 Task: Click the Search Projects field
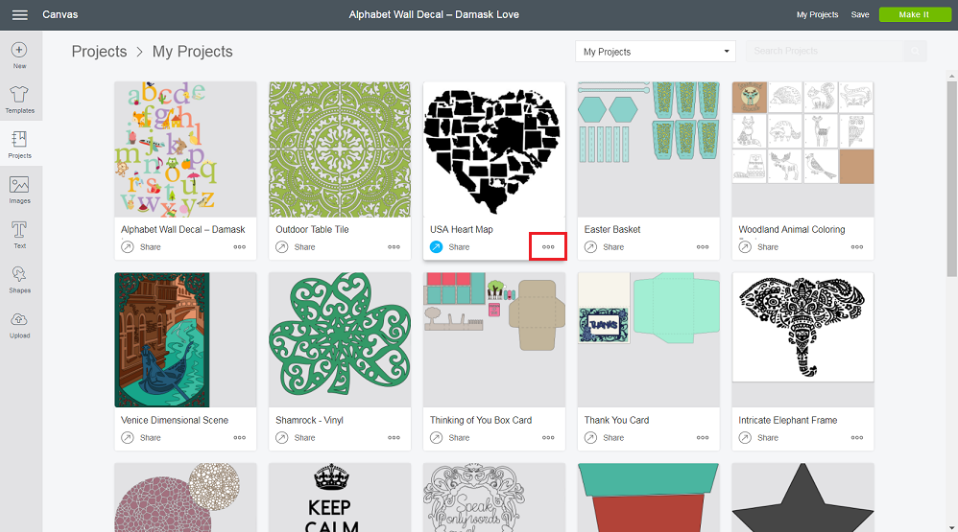[825, 51]
